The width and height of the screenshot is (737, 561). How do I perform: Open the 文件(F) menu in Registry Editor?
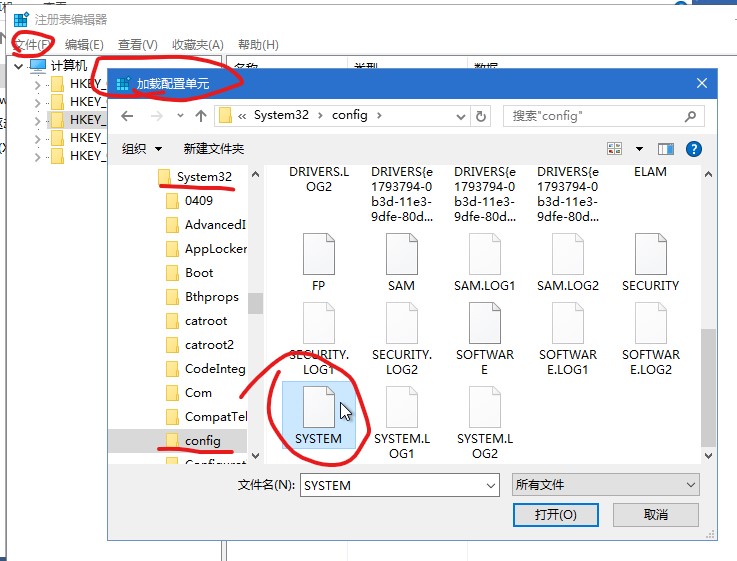32,45
